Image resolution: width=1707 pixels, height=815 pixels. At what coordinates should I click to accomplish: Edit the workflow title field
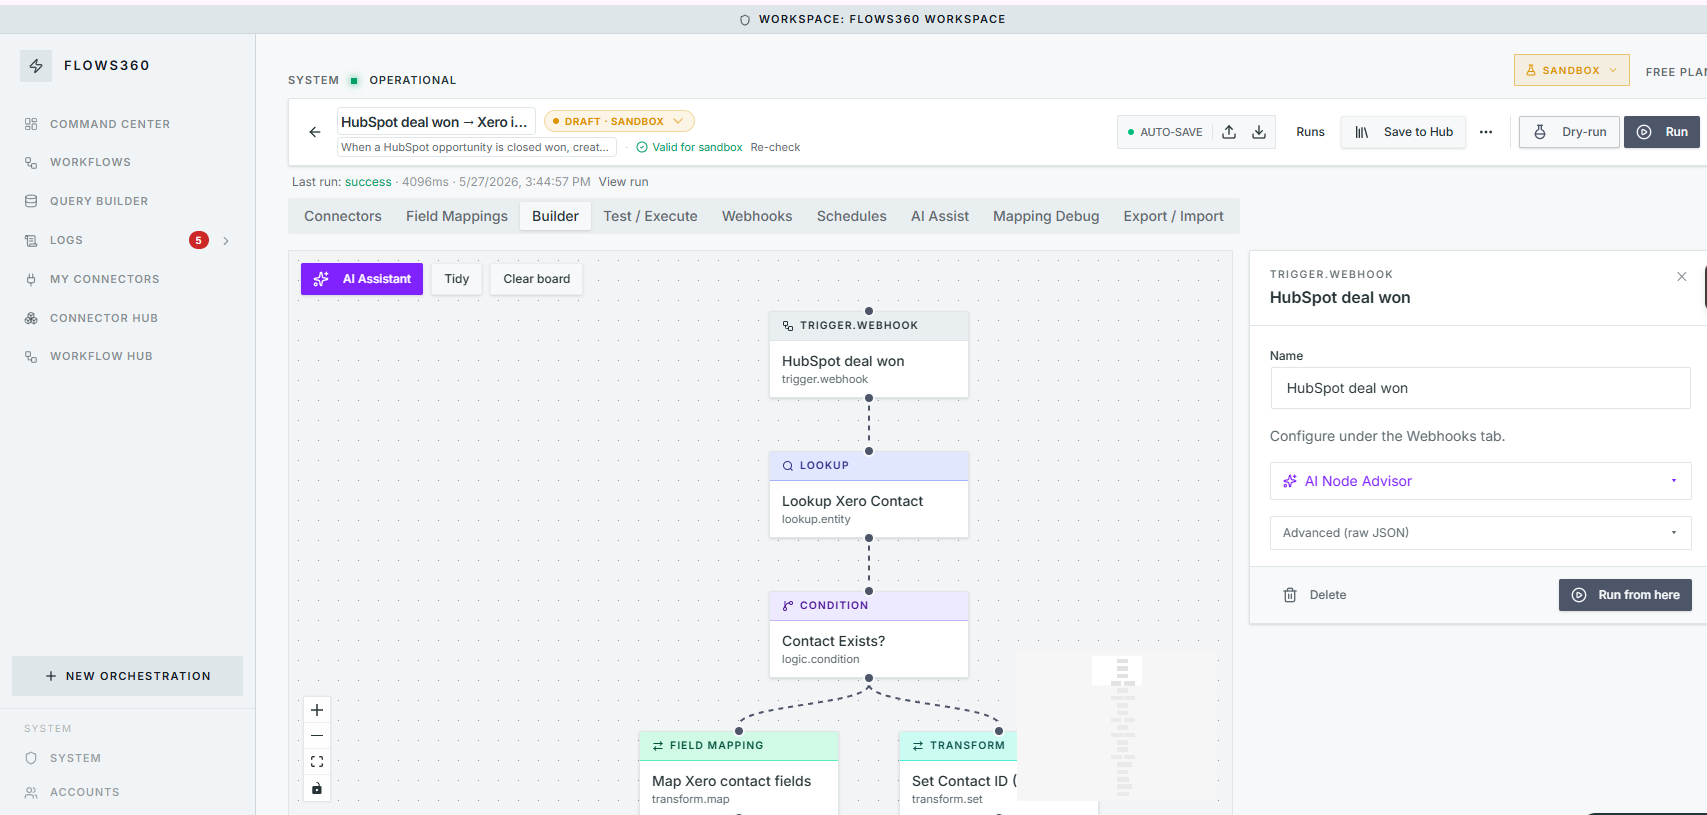(x=436, y=122)
